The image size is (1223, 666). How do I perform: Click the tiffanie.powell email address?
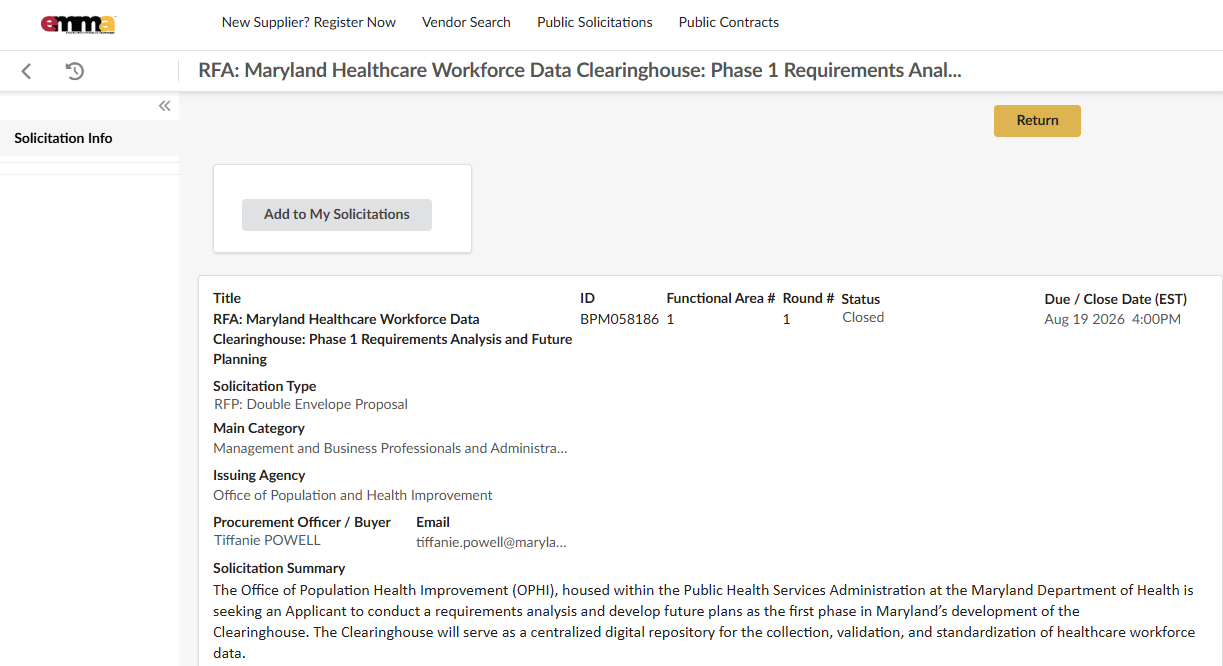(491, 542)
